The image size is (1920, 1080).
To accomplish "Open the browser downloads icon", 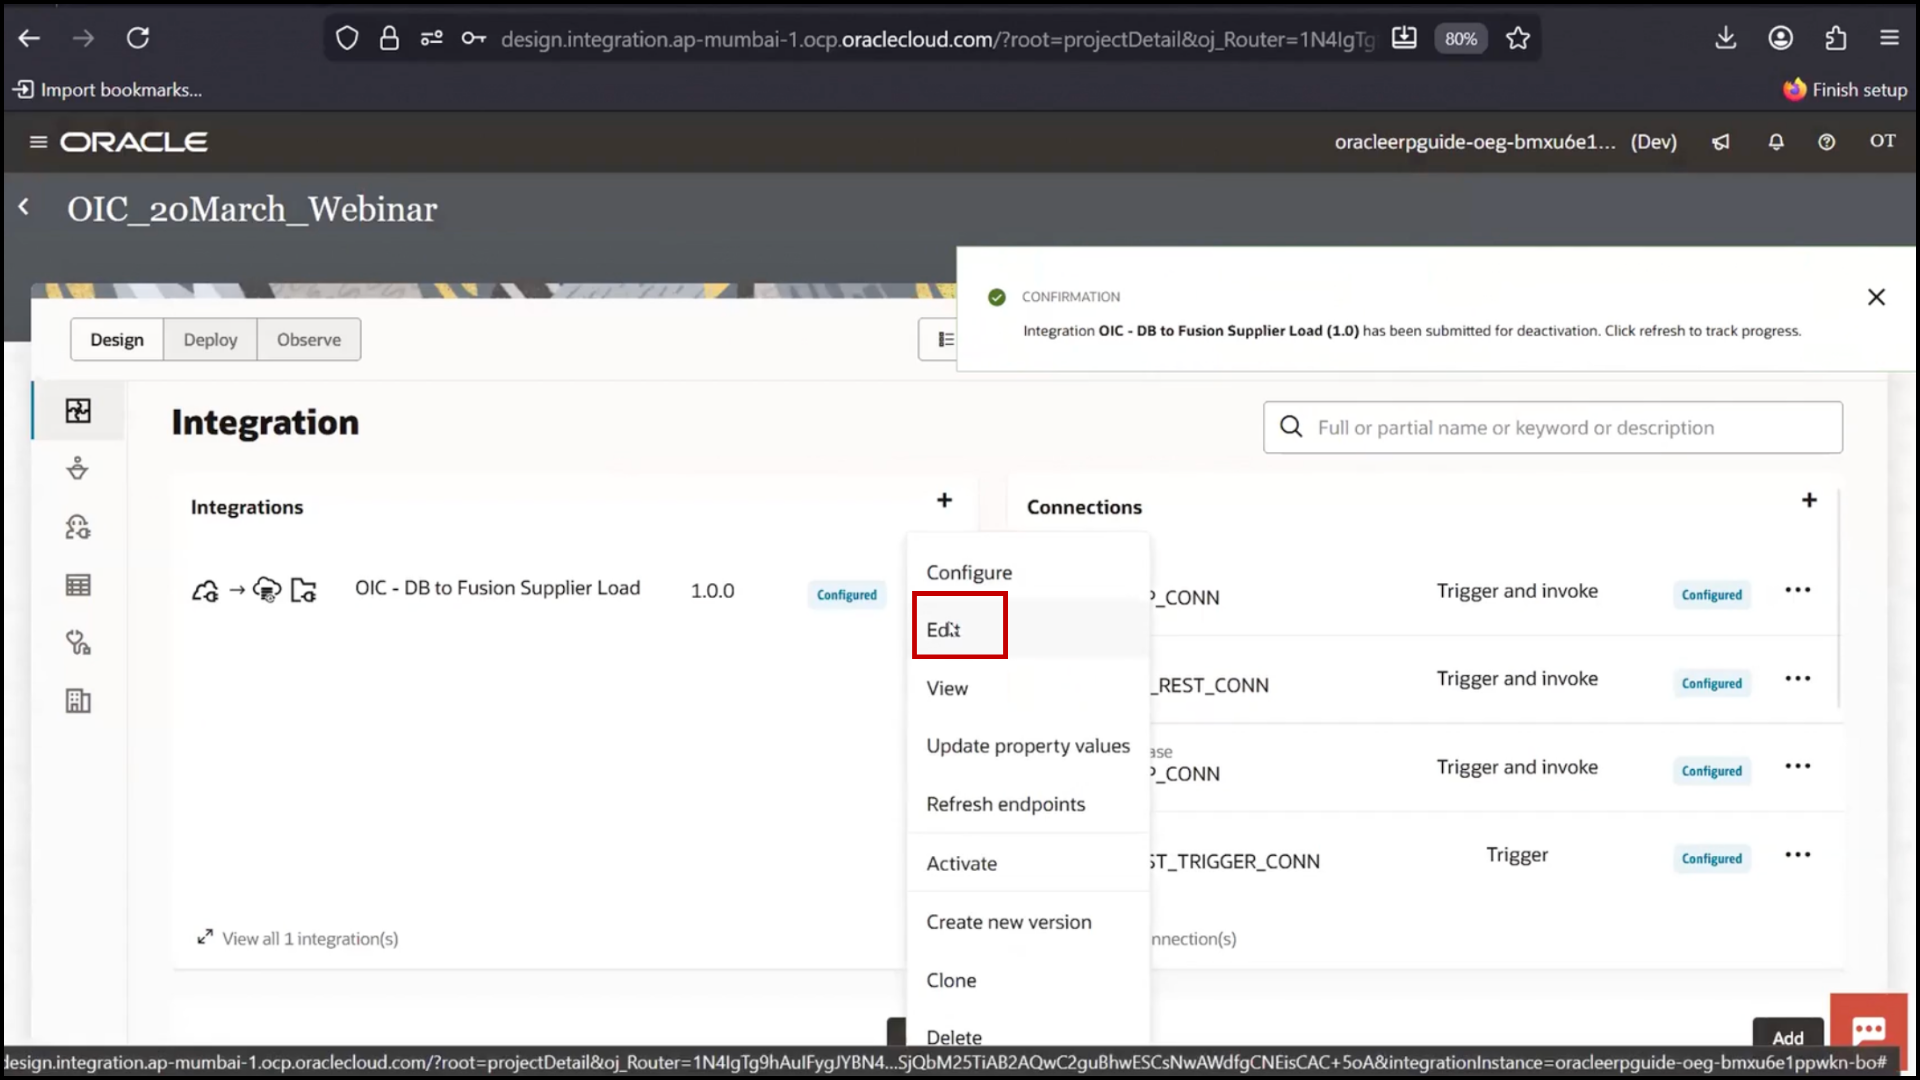I will (1725, 38).
